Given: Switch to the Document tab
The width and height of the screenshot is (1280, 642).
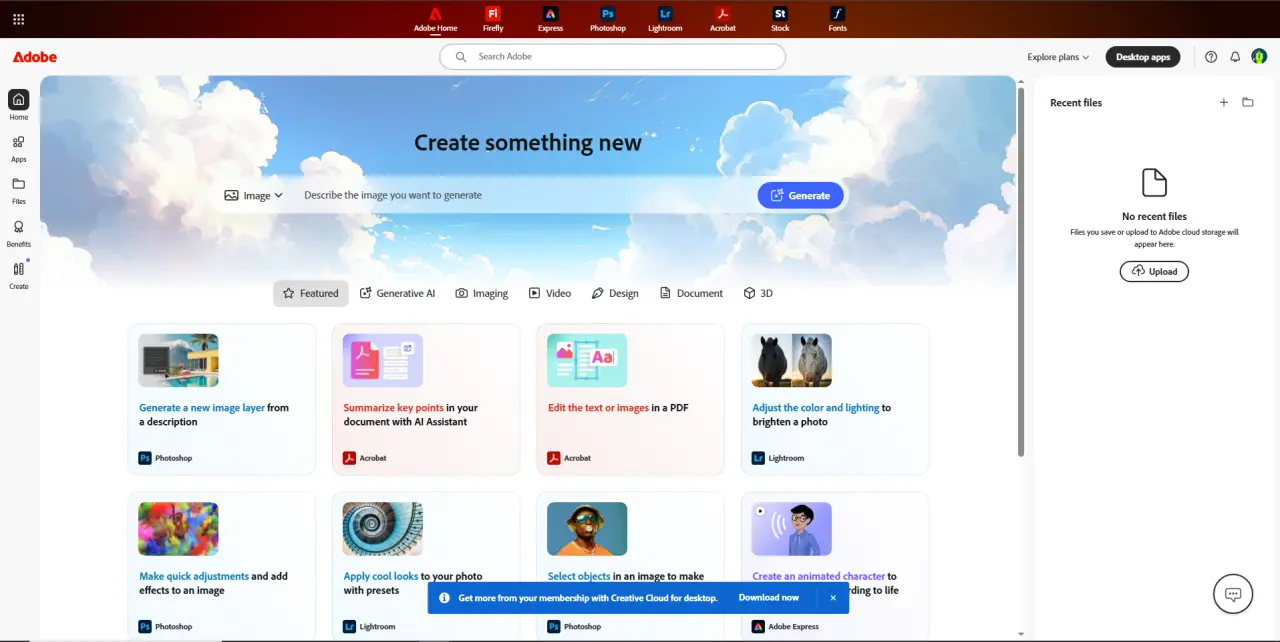Looking at the screenshot, I should (691, 293).
